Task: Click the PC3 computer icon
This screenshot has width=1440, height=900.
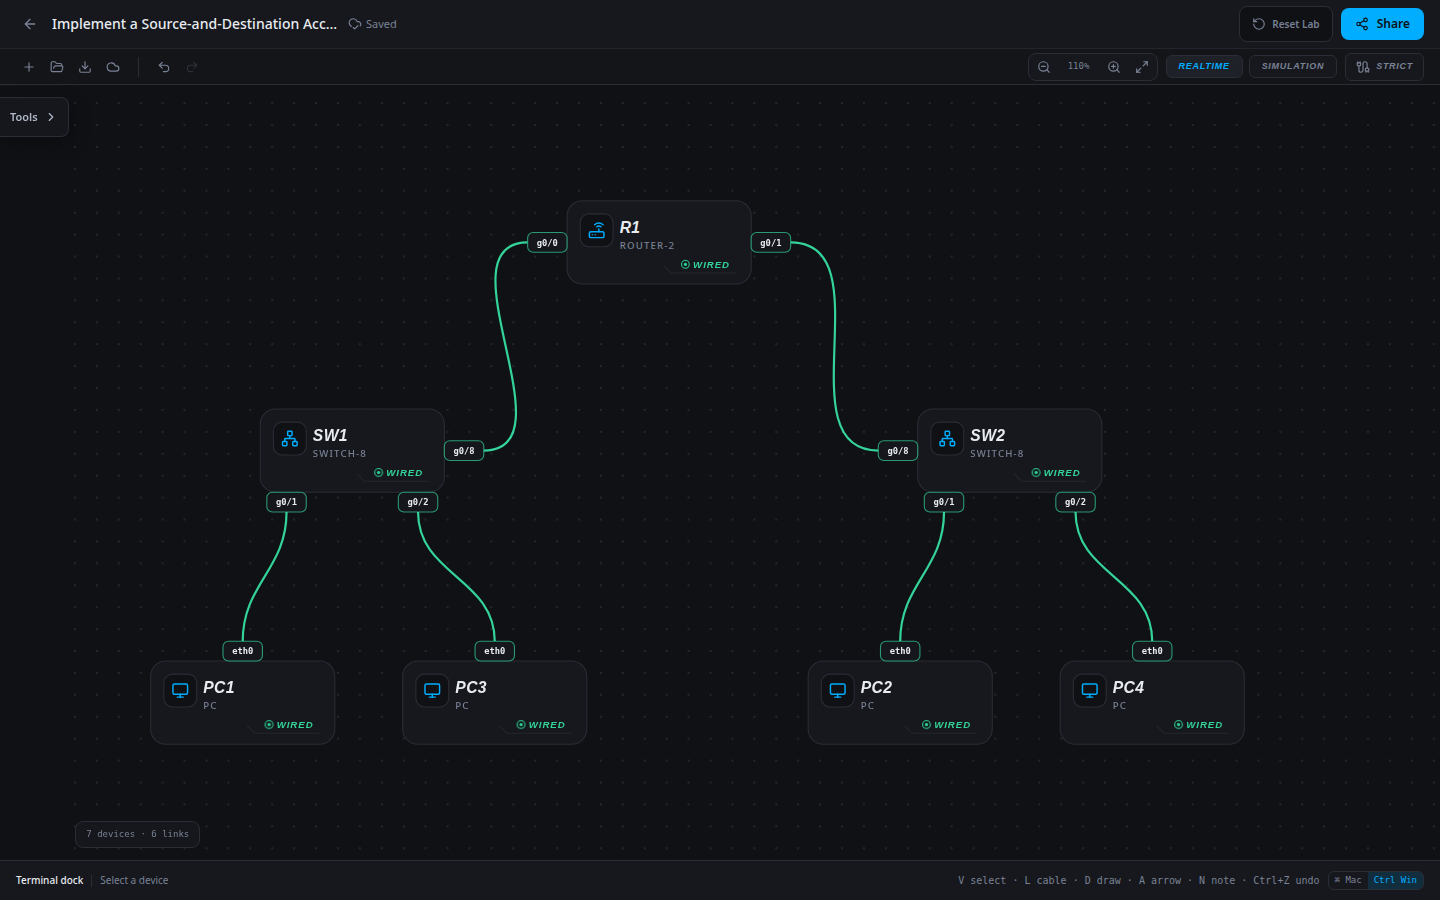Action: click(x=432, y=690)
